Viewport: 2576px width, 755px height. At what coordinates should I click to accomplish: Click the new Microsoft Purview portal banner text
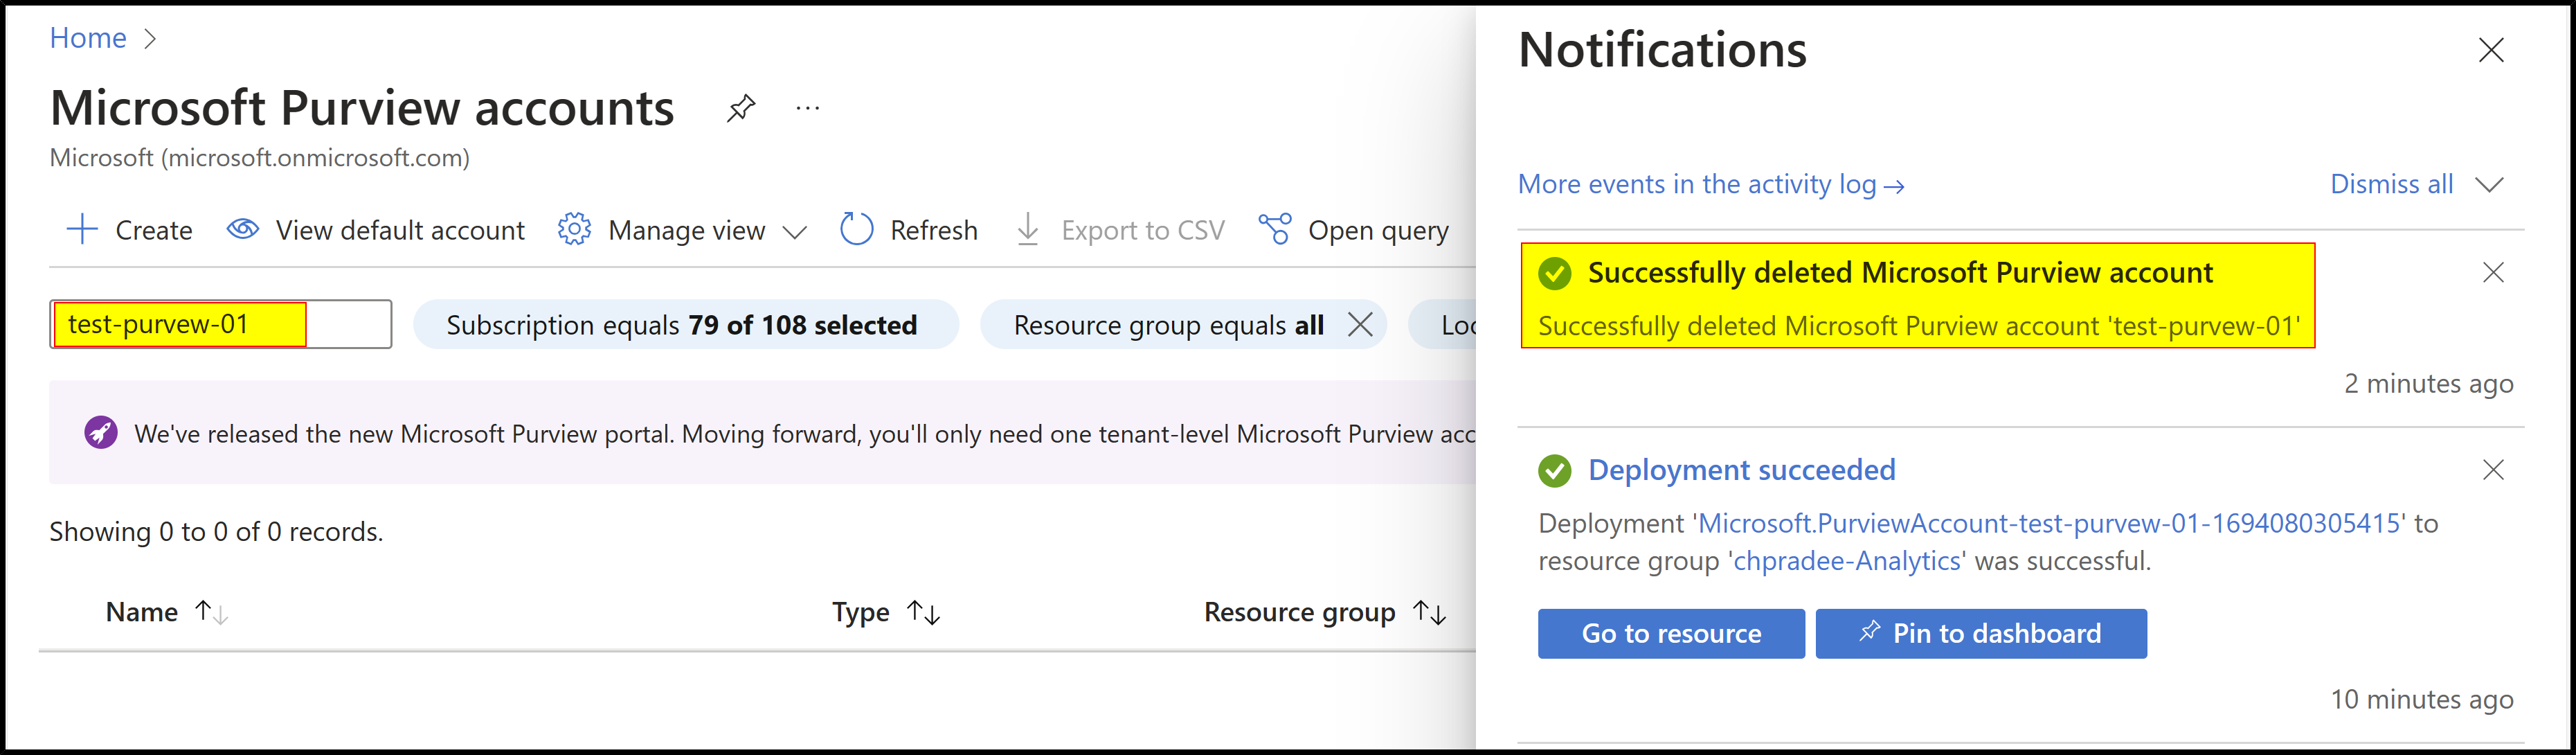tap(805, 434)
